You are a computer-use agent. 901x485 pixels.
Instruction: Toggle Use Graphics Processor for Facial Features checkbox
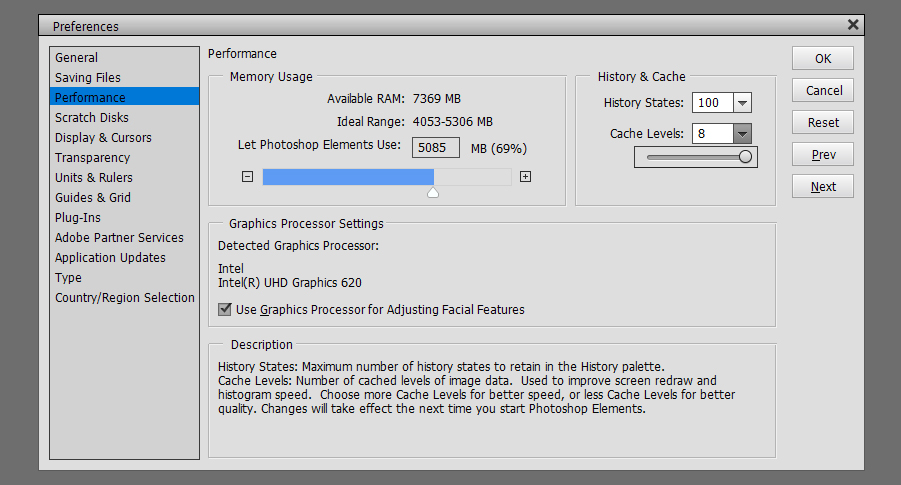(x=225, y=309)
